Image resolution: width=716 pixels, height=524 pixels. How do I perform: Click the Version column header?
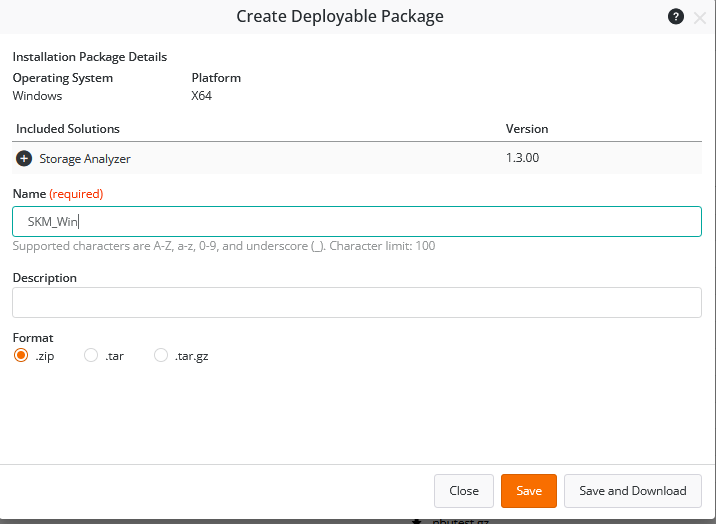tap(527, 129)
